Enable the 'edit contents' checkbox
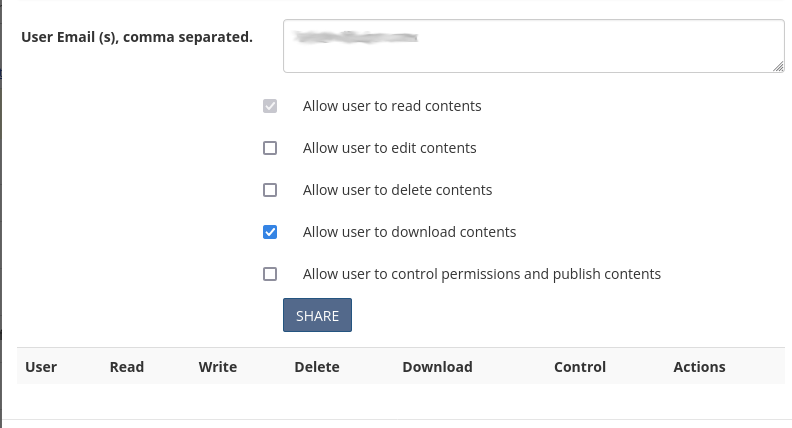 (x=270, y=148)
